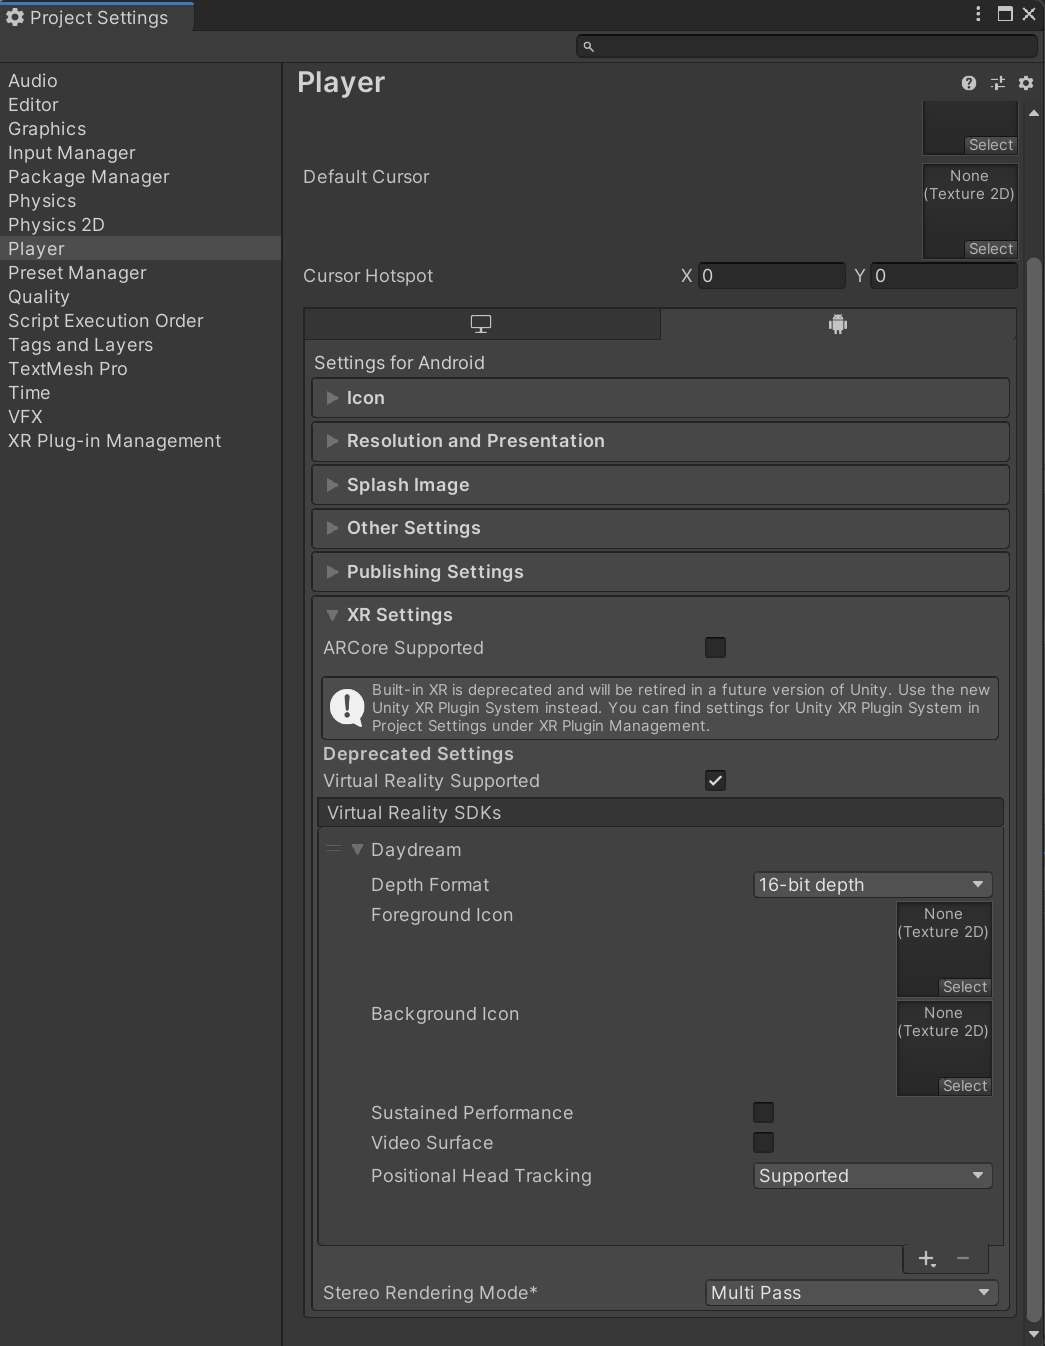
Task: Open the window kebab options menu
Action: (x=978, y=13)
